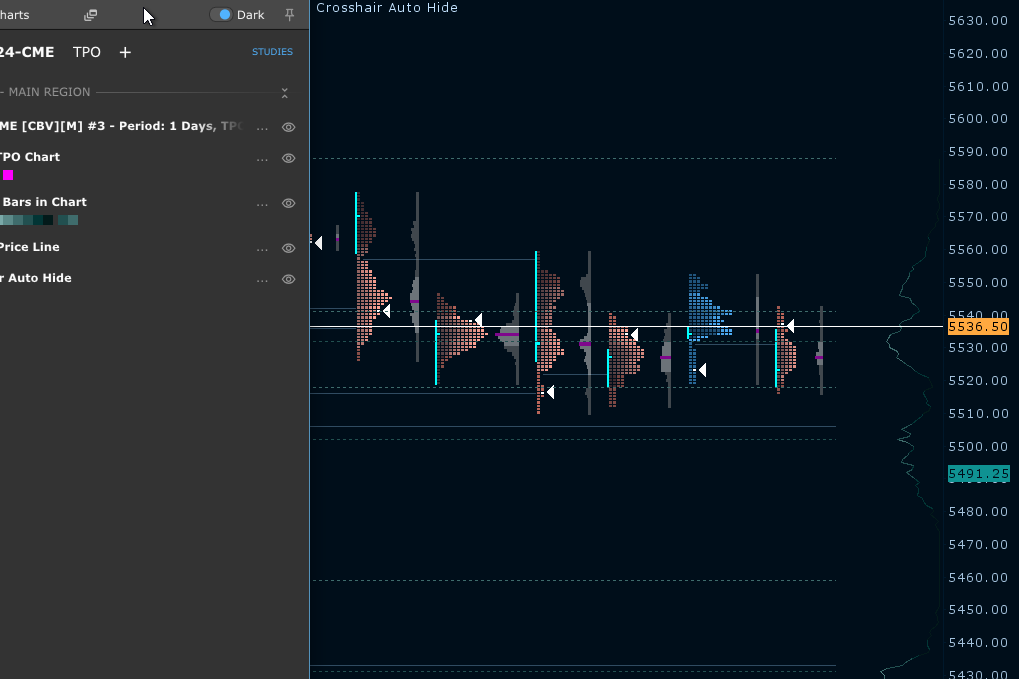This screenshot has height=679, width=1019.
Task: Open the STUDIES link in the panel header
Action: tap(271, 52)
